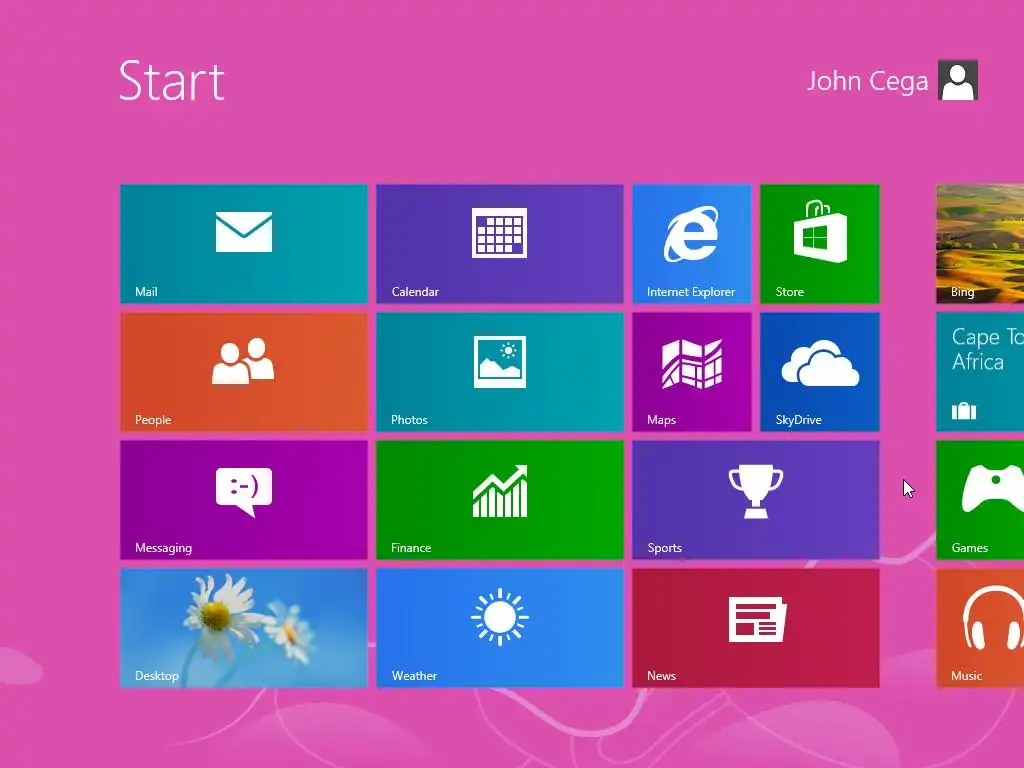Click the 'Bing' tile label
The width and height of the screenshot is (1024, 768).
(963, 292)
